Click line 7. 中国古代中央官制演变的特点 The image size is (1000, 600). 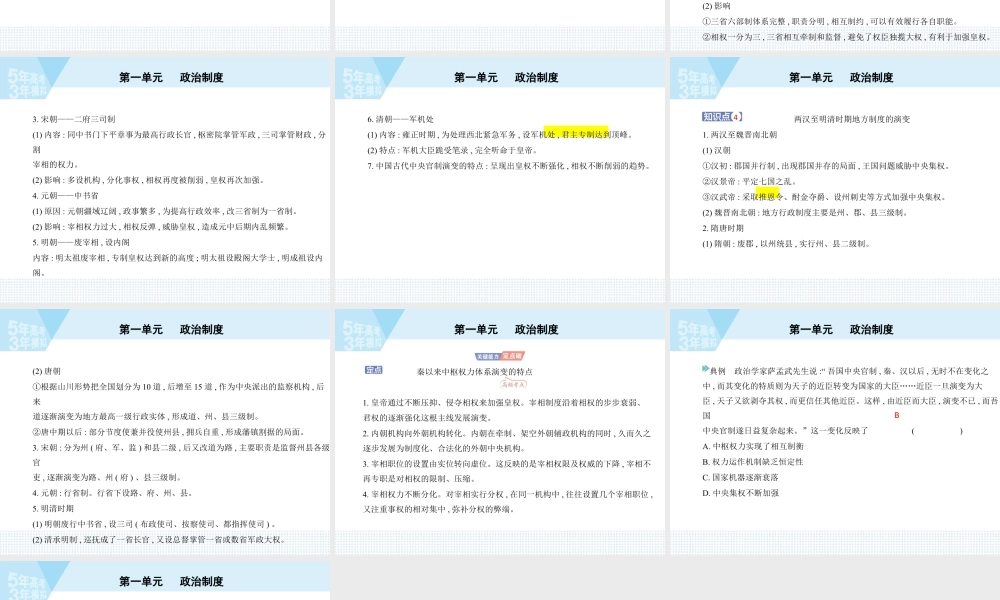tap(510, 166)
